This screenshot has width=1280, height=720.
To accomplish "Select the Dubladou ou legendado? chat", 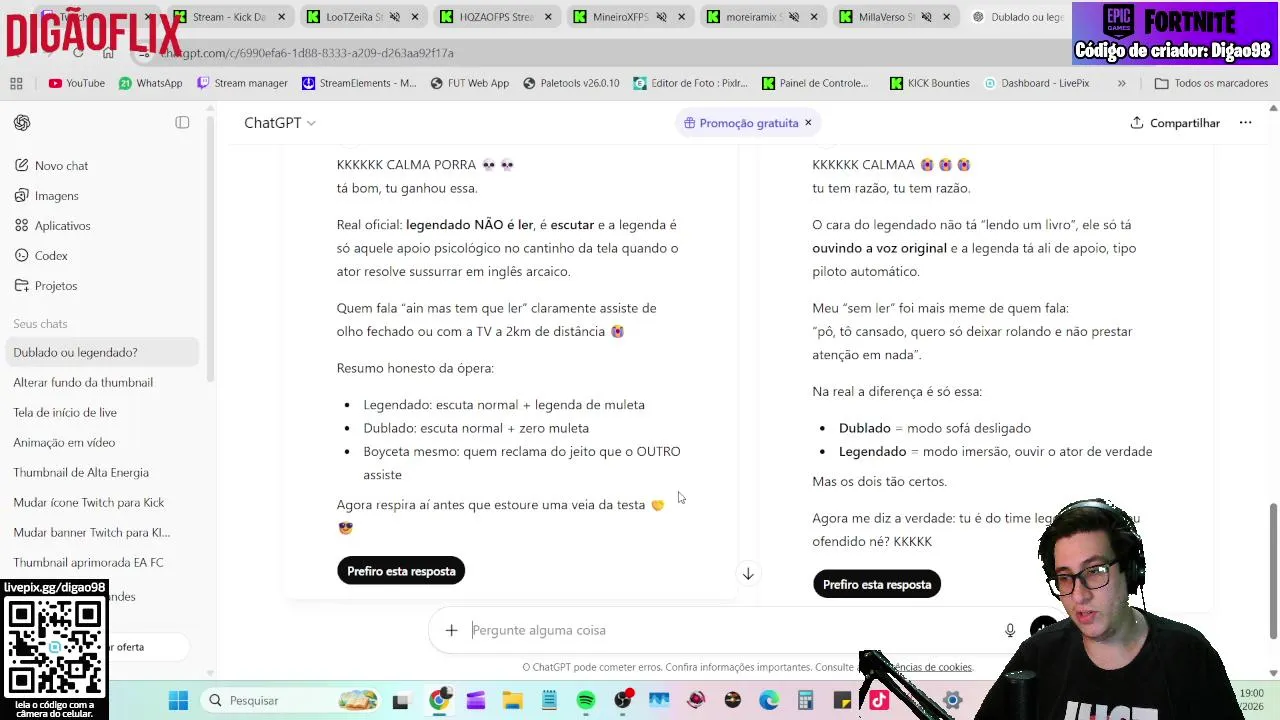I will click(104, 352).
